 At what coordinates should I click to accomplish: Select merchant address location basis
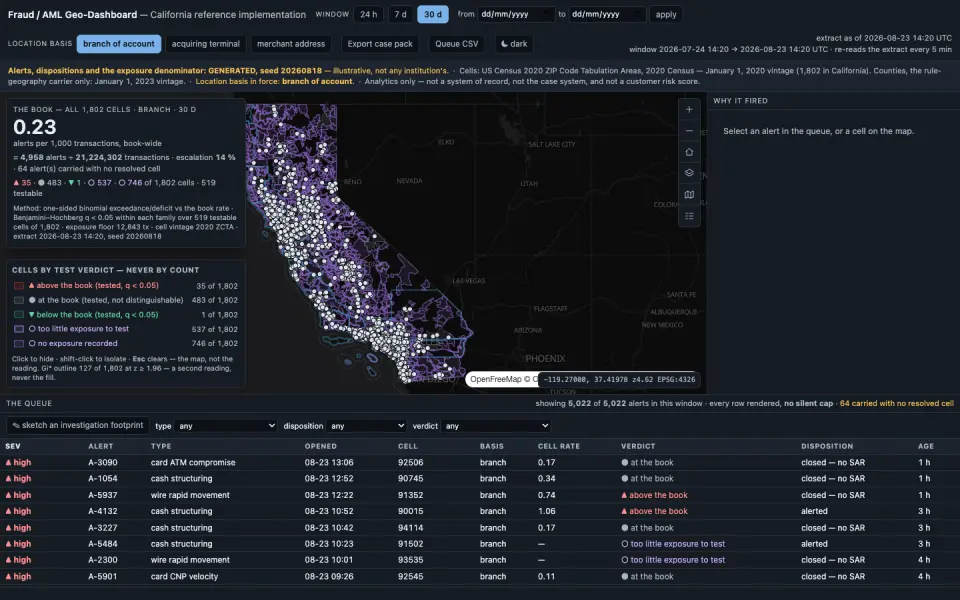[x=291, y=44]
